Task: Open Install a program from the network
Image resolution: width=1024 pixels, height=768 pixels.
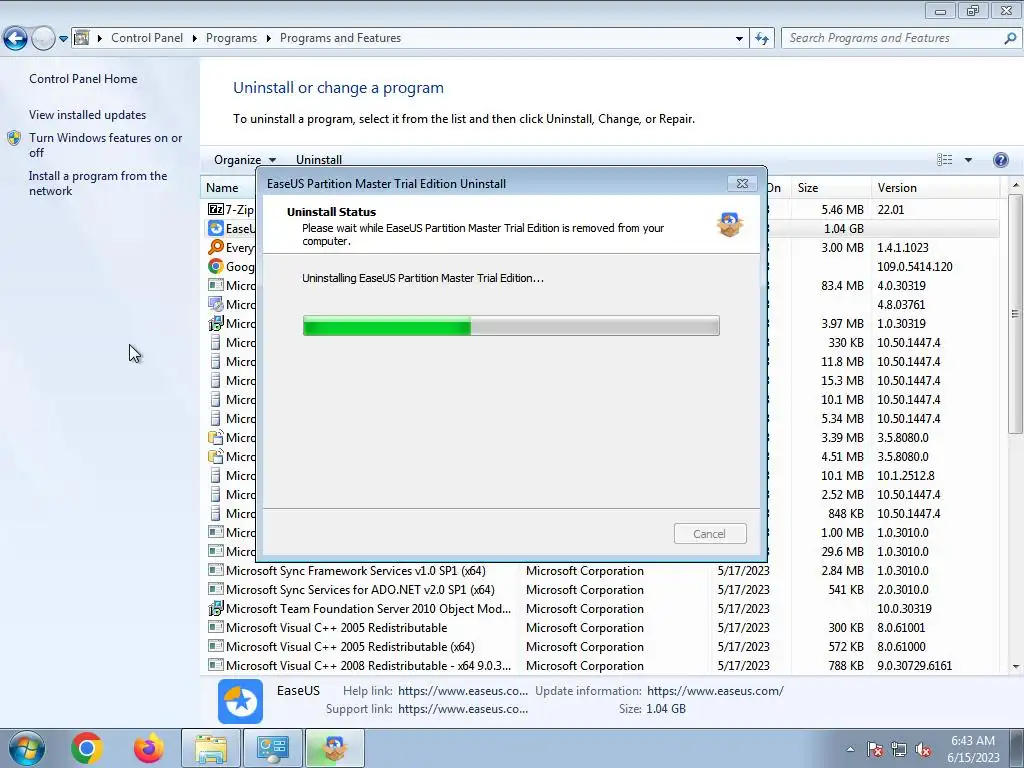Action: pos(98,183)
